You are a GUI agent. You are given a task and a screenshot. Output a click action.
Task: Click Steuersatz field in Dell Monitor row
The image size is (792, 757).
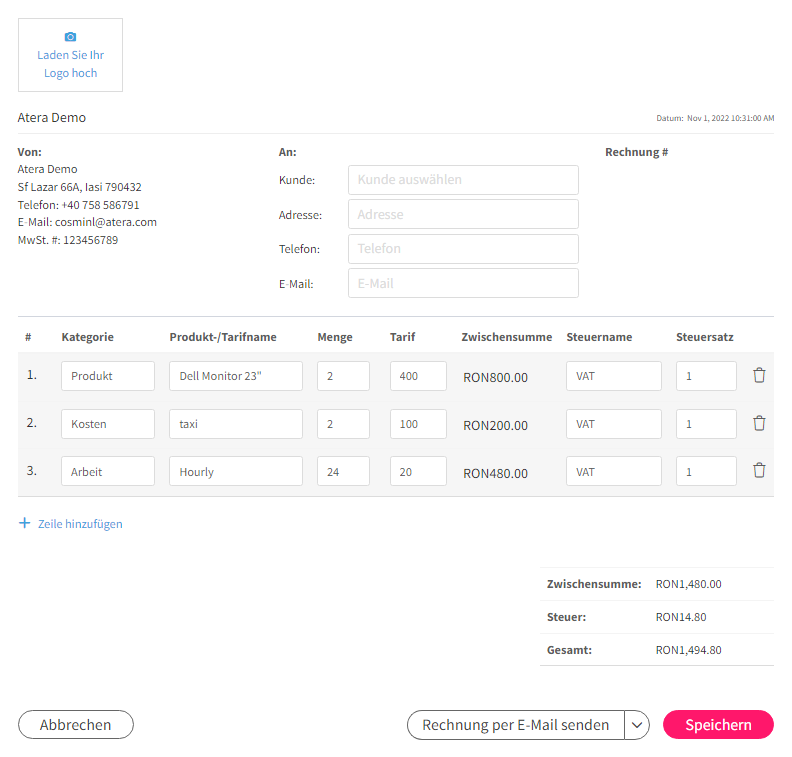point(706,376)
